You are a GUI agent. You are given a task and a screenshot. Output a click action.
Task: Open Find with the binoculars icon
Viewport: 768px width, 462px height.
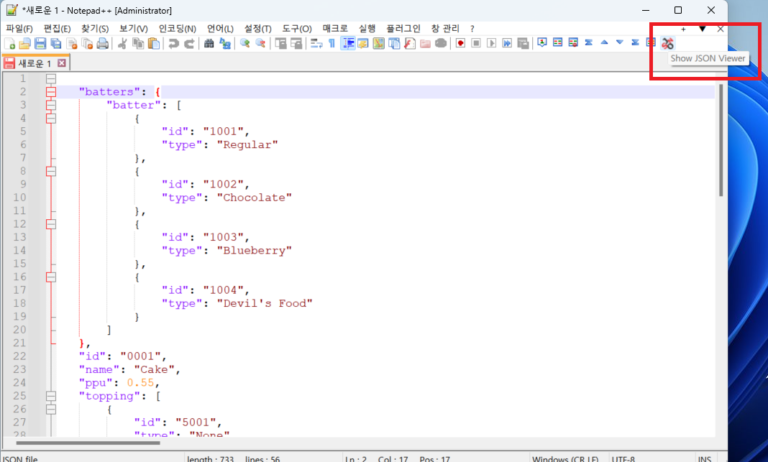209,44
